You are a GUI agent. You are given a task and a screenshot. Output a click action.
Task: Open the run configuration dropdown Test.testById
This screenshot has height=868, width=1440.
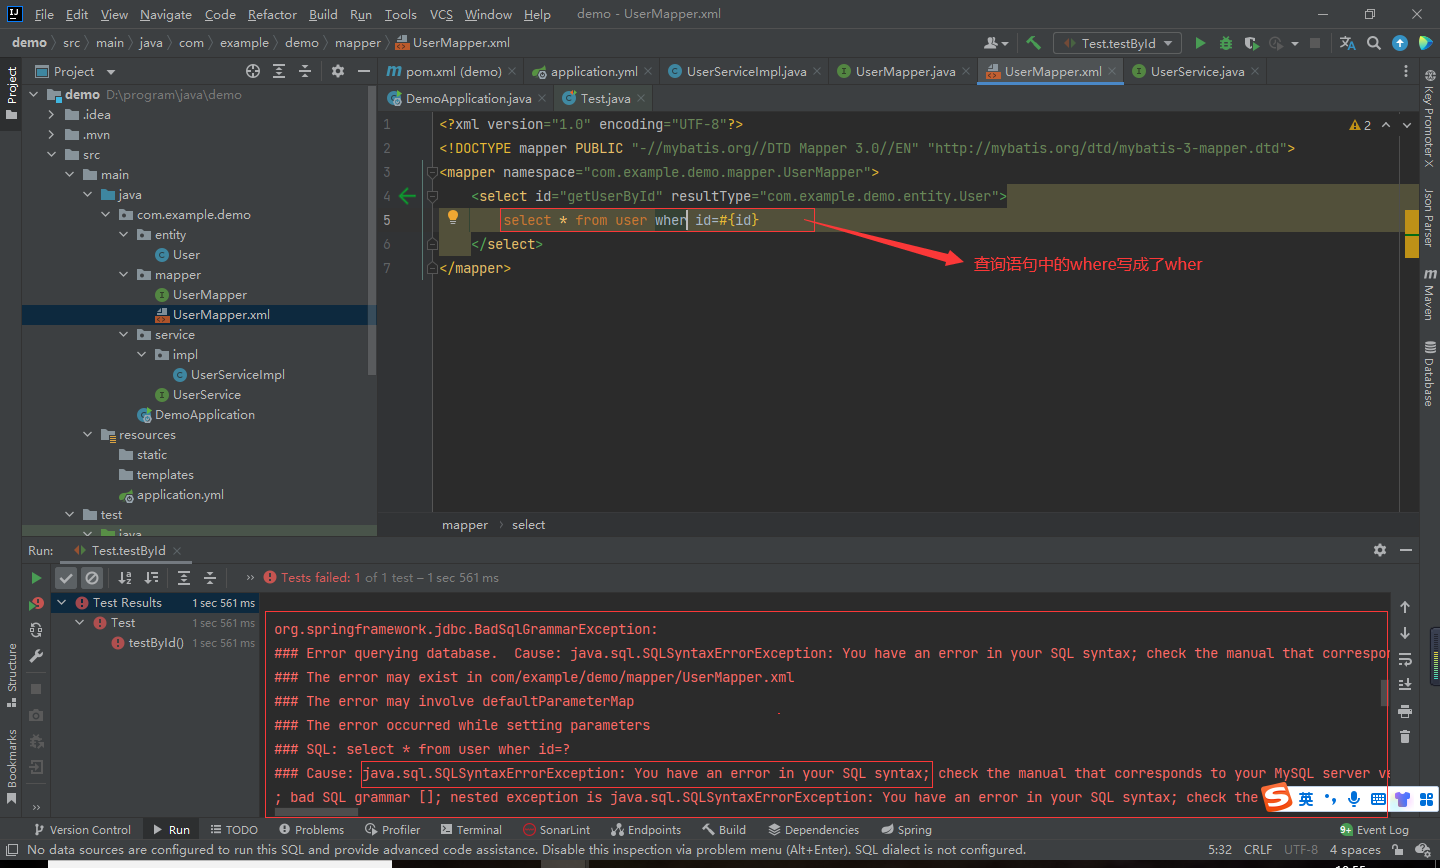(x=1118, y=43)
